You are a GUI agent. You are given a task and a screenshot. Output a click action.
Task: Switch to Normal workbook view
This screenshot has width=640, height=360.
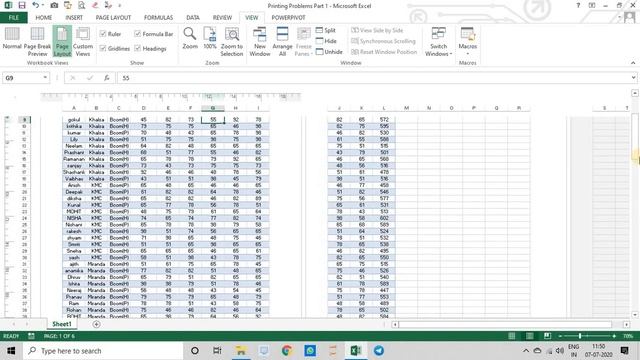pos(12,39)
